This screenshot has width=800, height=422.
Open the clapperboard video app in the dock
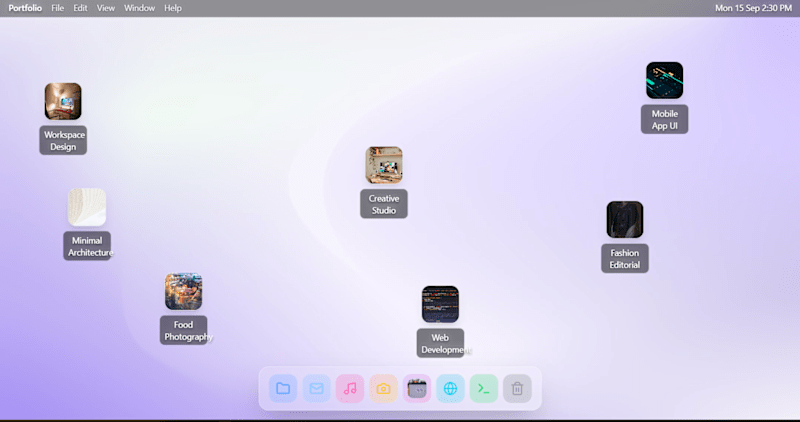point(417,388)
